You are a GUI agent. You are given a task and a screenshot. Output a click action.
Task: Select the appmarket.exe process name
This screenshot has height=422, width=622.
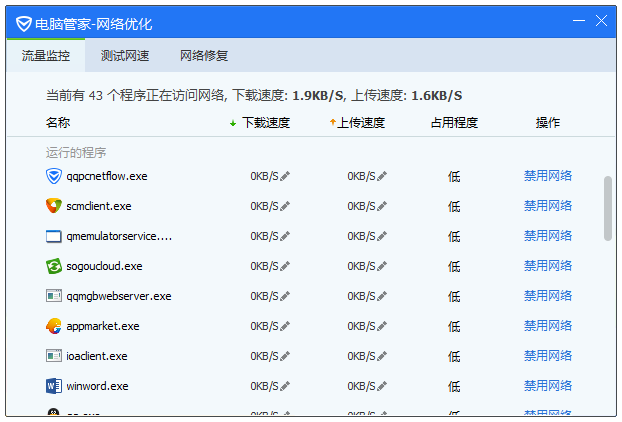coord(103,326)
